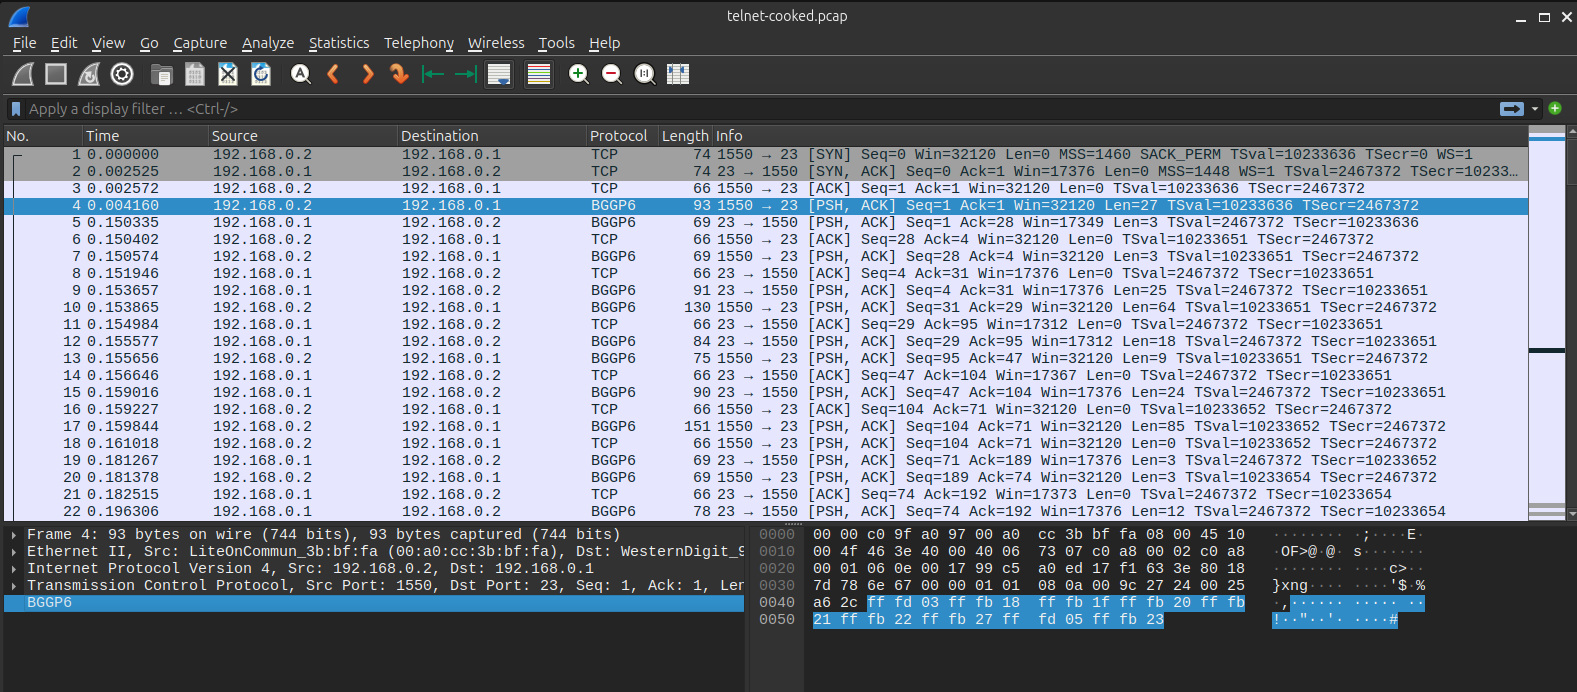Go to the previous packet in history
Viewport: 1577px width, 692px height.
tap(334, 74)
